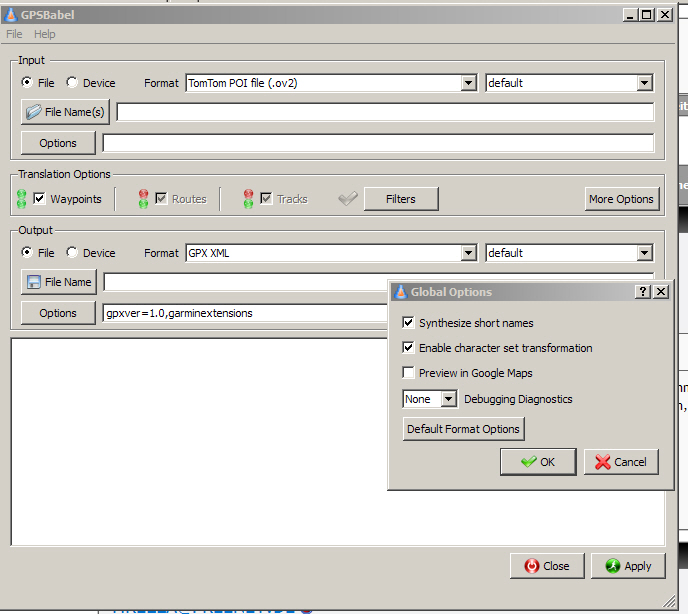Expand the Debugging Diagnostics None dropdown

(x=429, y=399)
